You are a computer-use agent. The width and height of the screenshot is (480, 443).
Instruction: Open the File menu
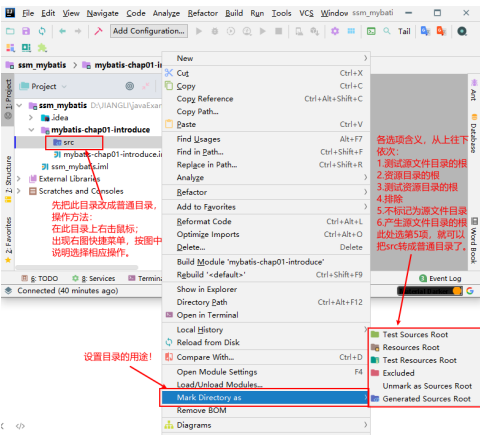[28, 13]
